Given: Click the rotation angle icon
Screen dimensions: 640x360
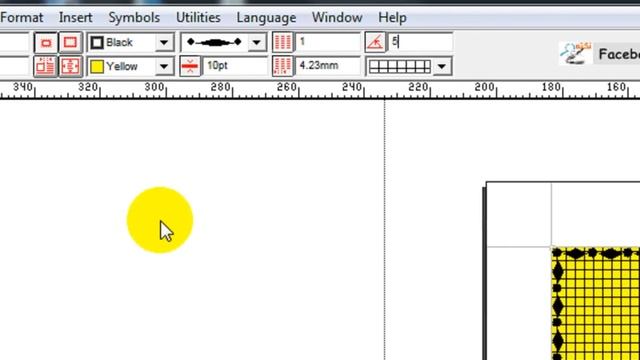Looking at the screenshot, I should click(x=375, y=42).
